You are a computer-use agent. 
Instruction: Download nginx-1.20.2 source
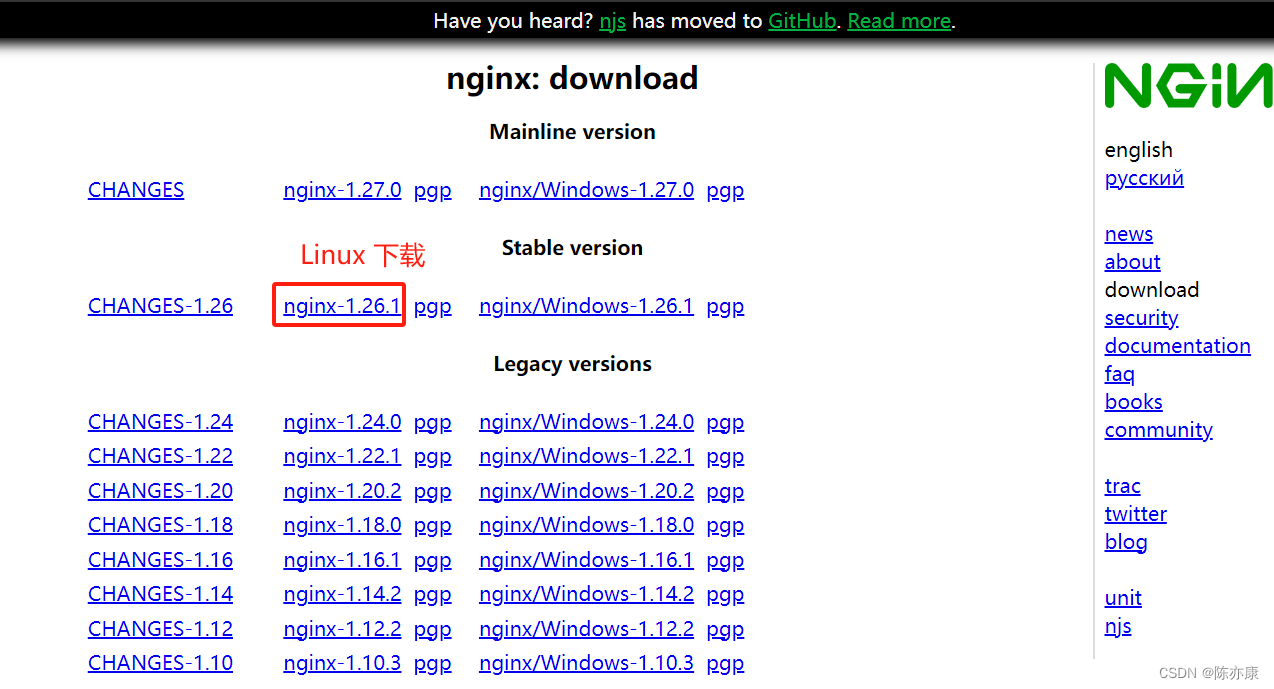pyautogui.click(x=342, y=491)
